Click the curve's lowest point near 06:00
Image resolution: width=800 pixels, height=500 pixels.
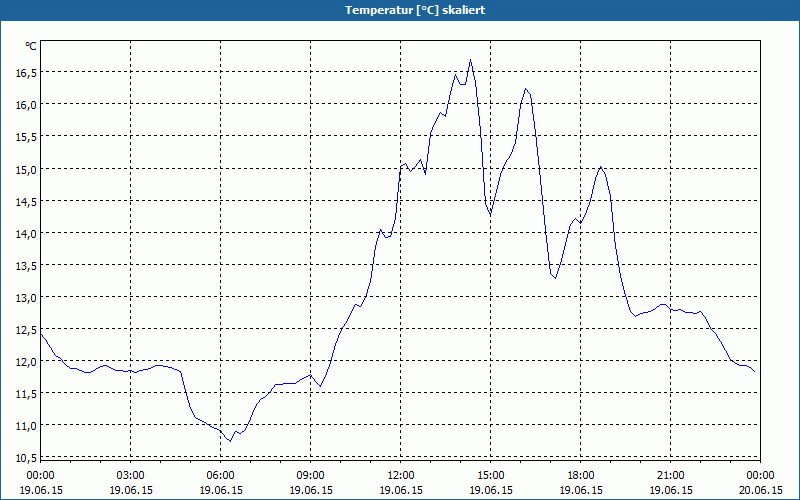coord(230,441)
